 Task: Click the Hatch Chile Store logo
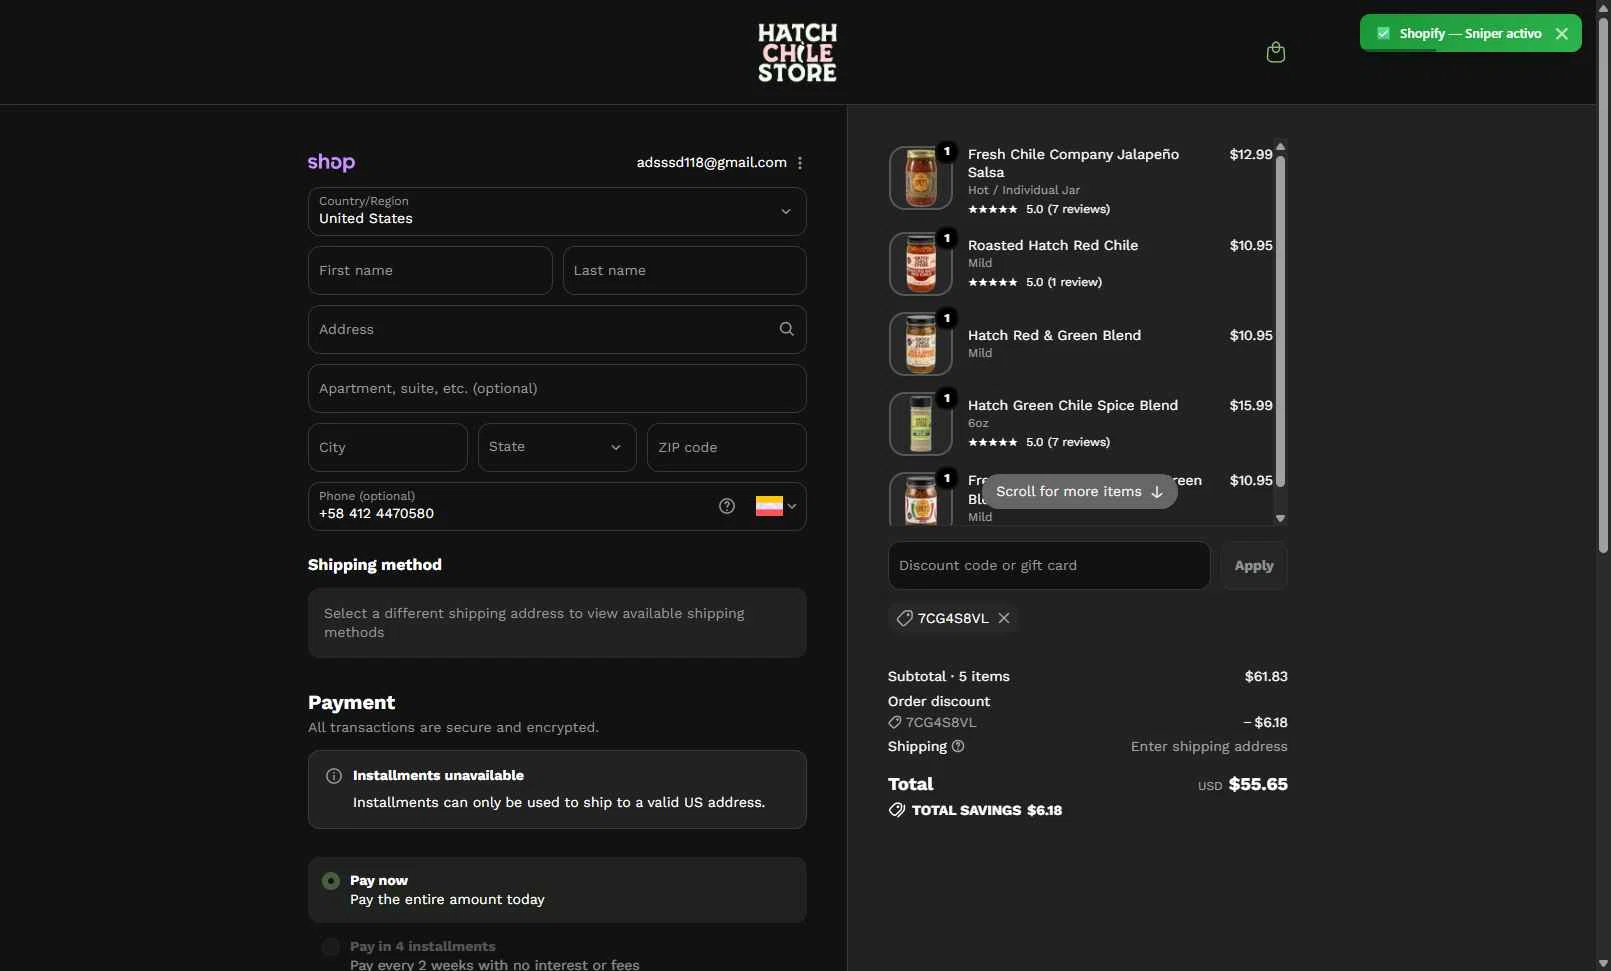click(x=797, y=52)
